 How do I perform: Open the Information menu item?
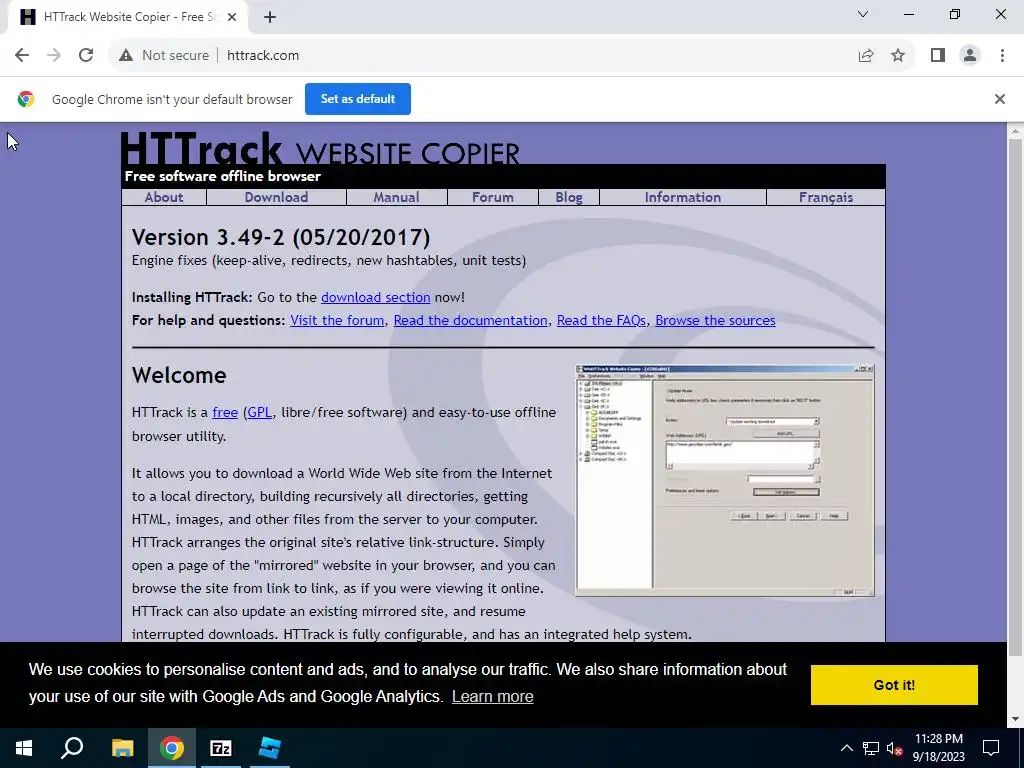[x=682, y=197]
